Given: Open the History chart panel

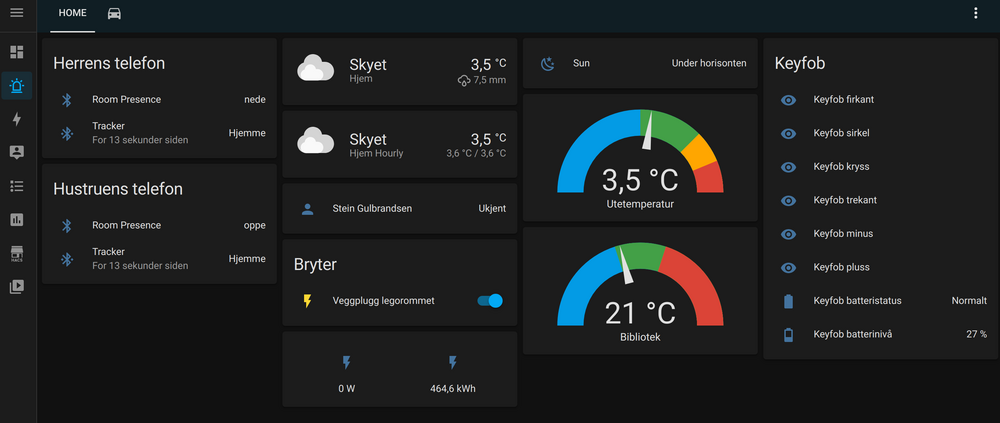Looking at the screenshot, I should 17,219.
